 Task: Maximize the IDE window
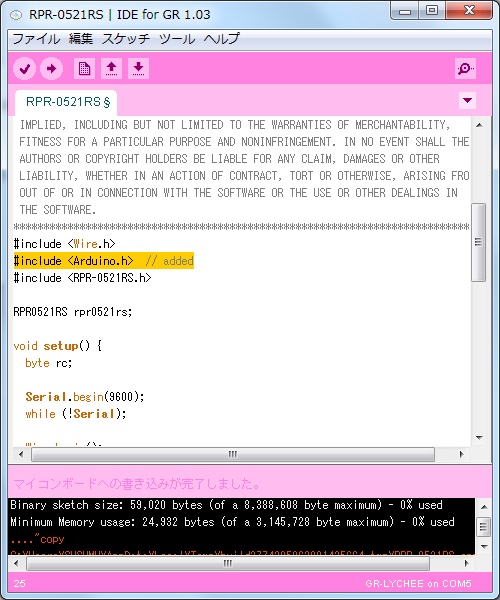pos(432,11)
